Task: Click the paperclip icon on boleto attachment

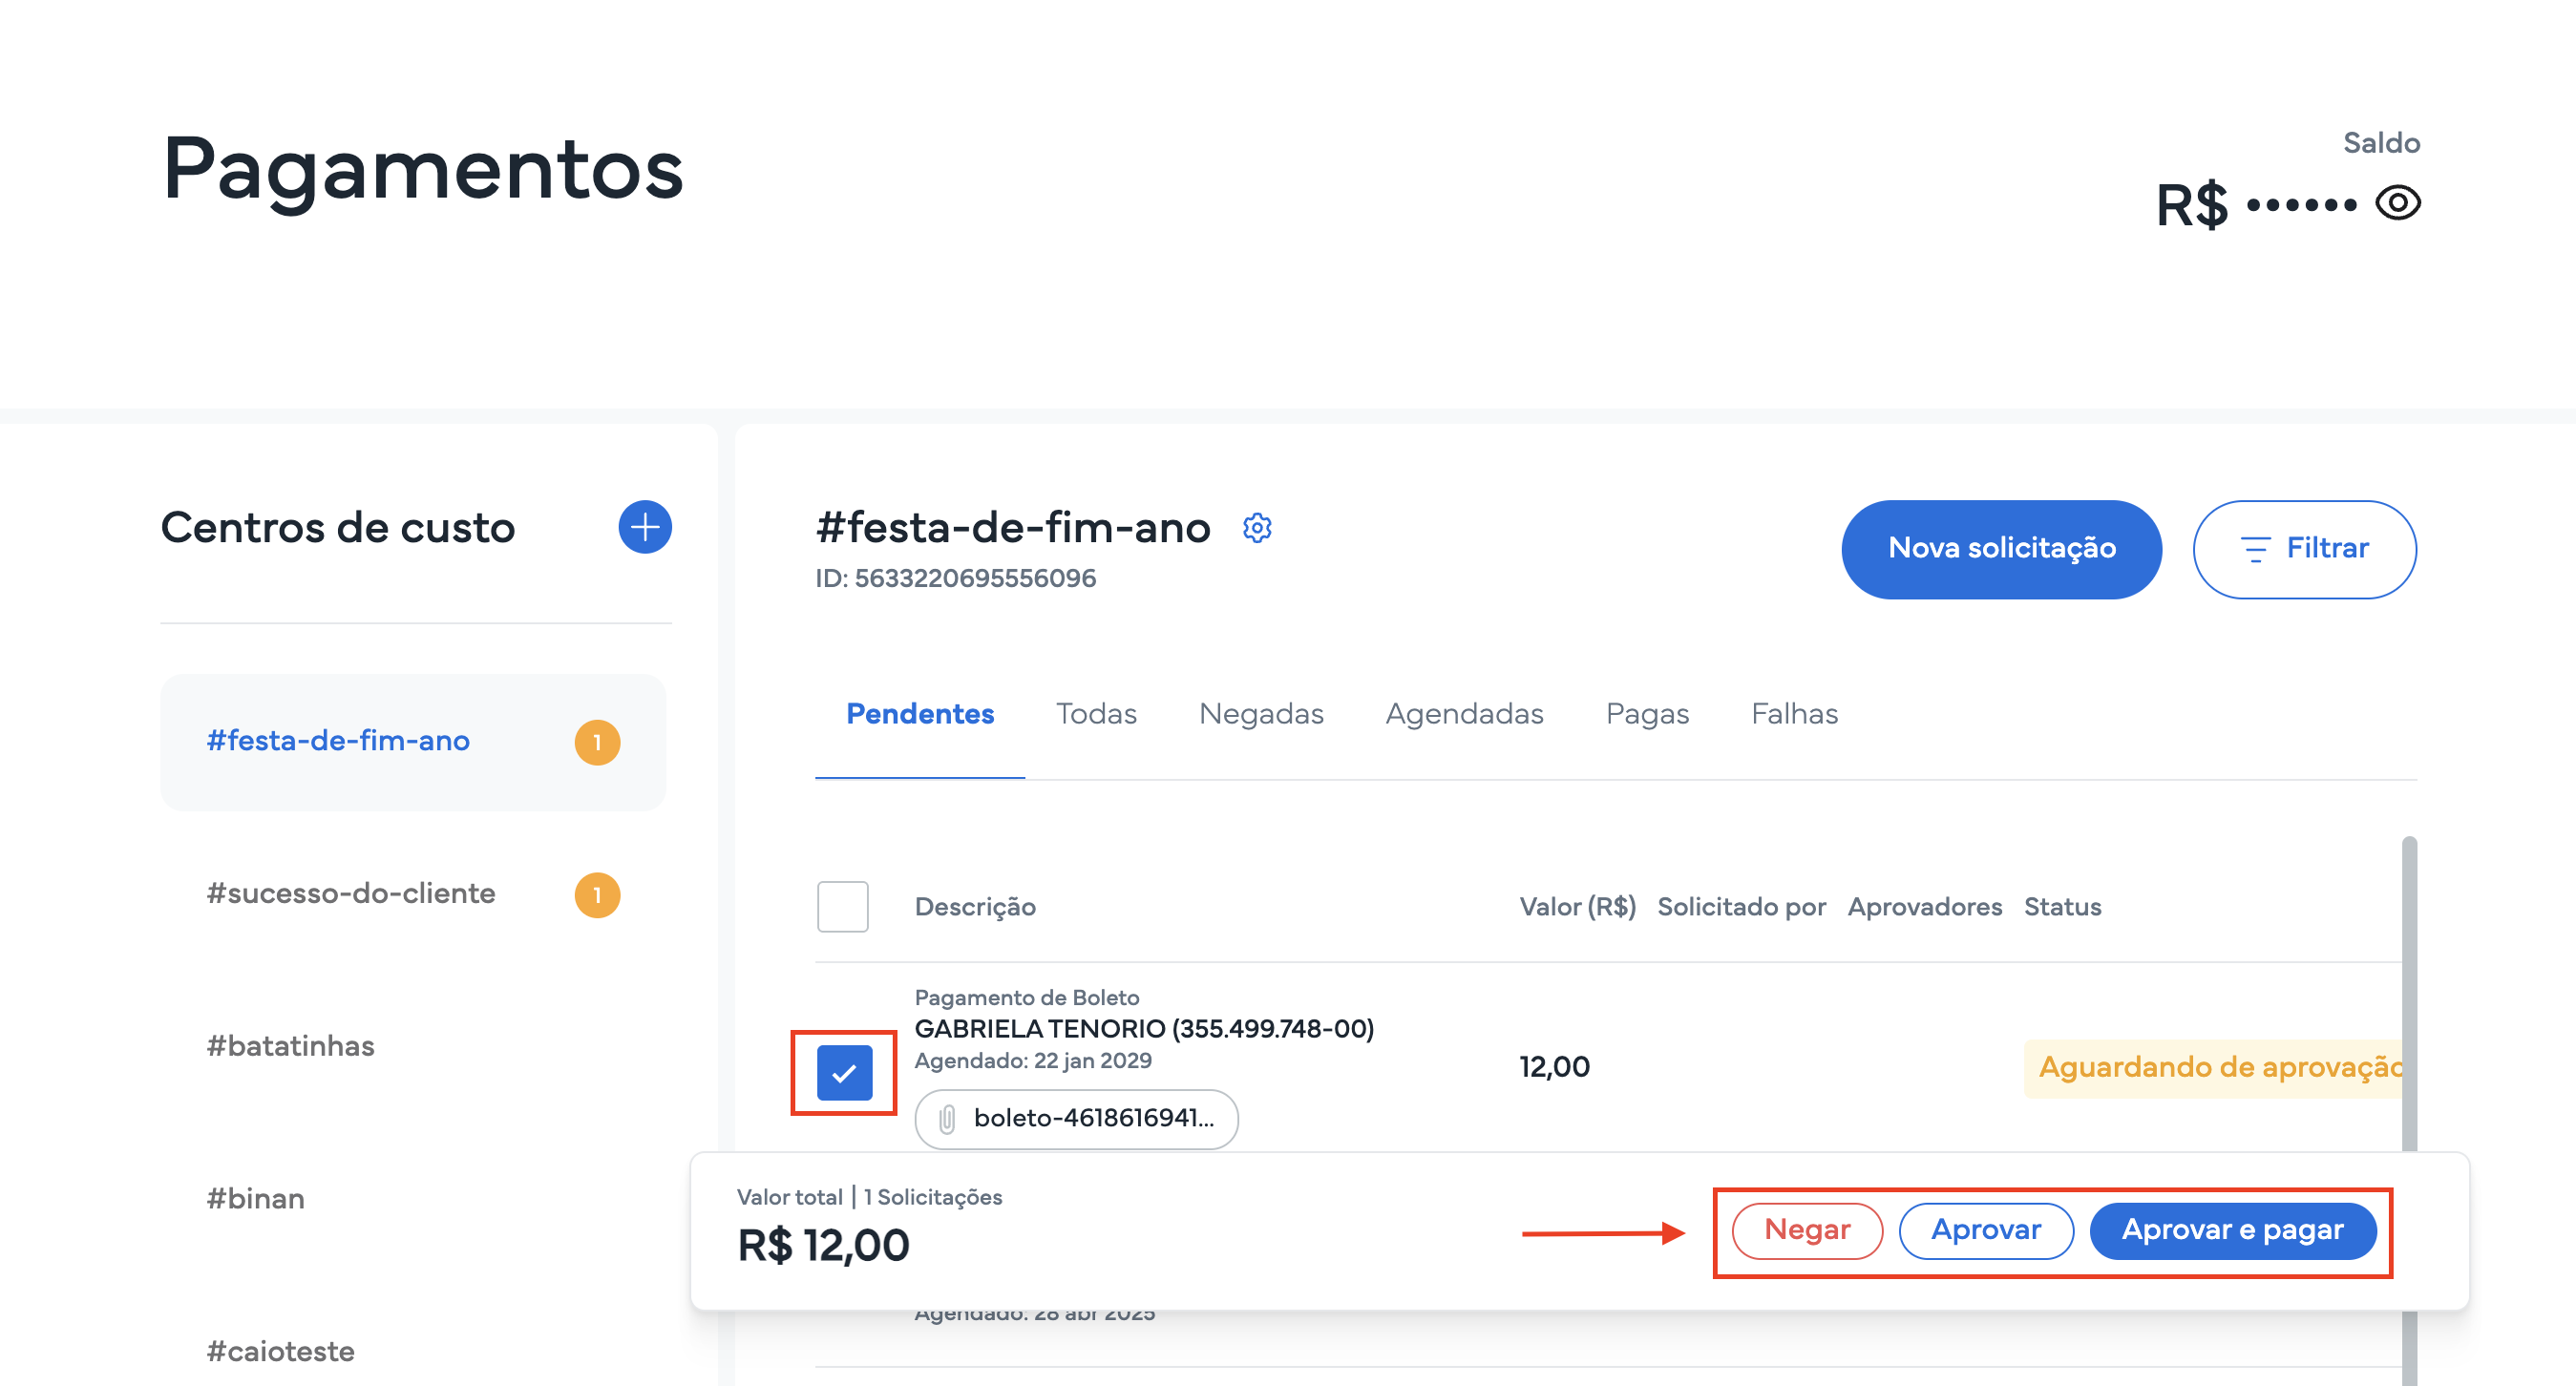Action: [x=947, y=1119]
